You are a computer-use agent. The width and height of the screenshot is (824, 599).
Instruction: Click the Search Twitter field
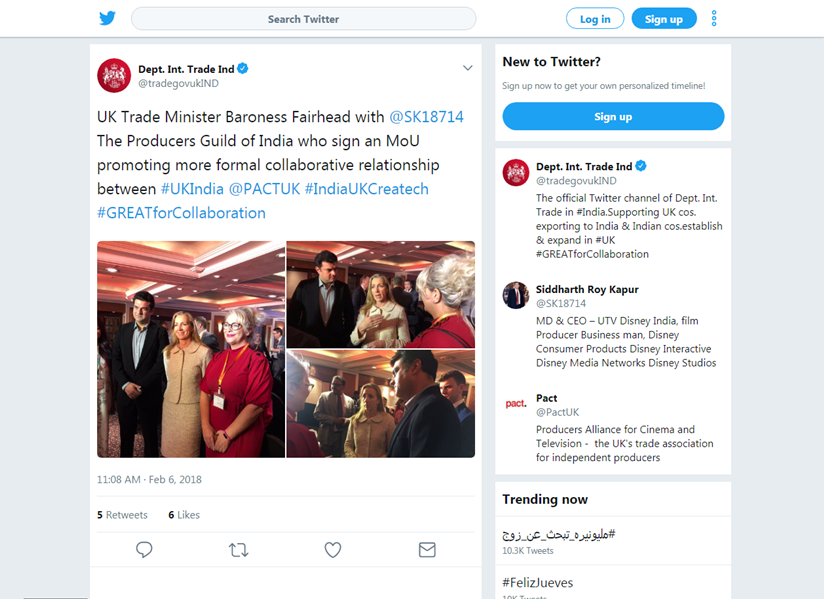[x=303, y=19]
